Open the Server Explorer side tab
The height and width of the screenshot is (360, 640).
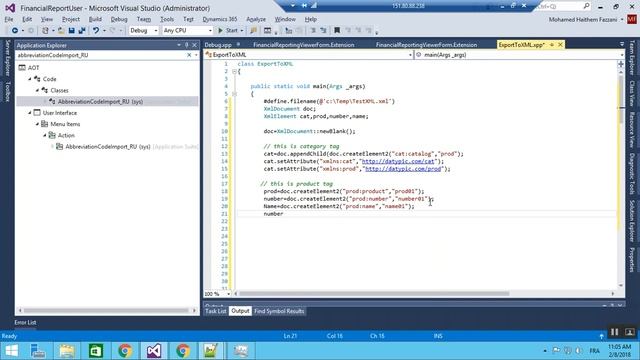[x=7, y=58]
